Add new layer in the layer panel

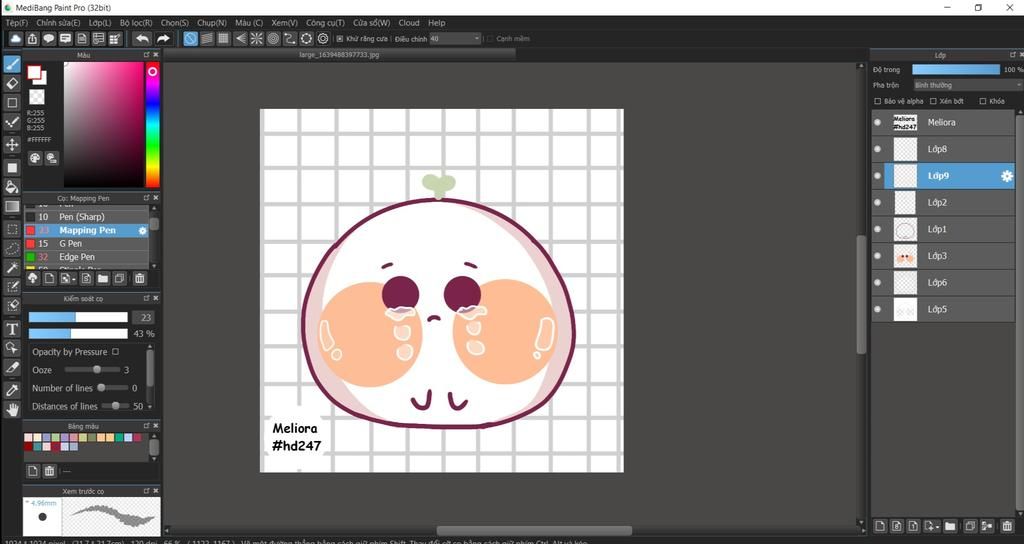coord(880,526)
